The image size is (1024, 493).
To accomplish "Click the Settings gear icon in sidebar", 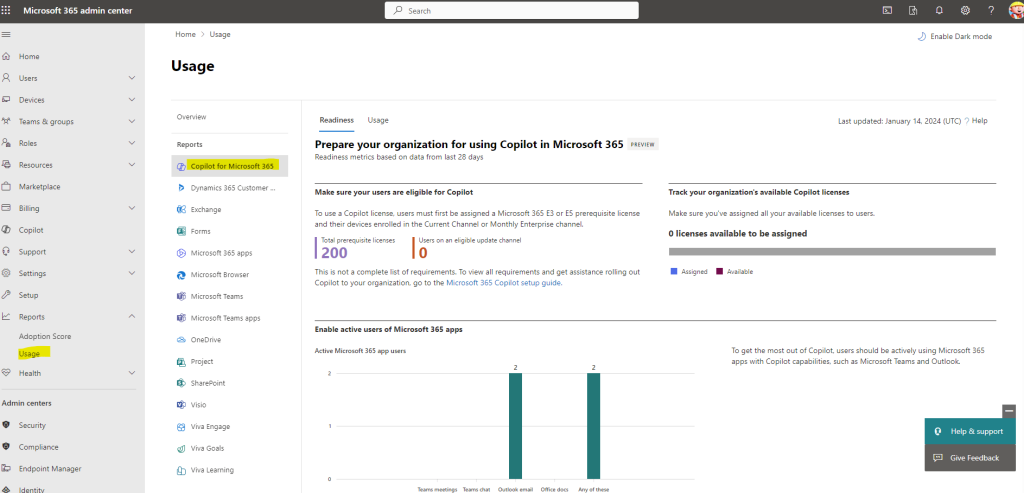I will (x=7, y=273).
